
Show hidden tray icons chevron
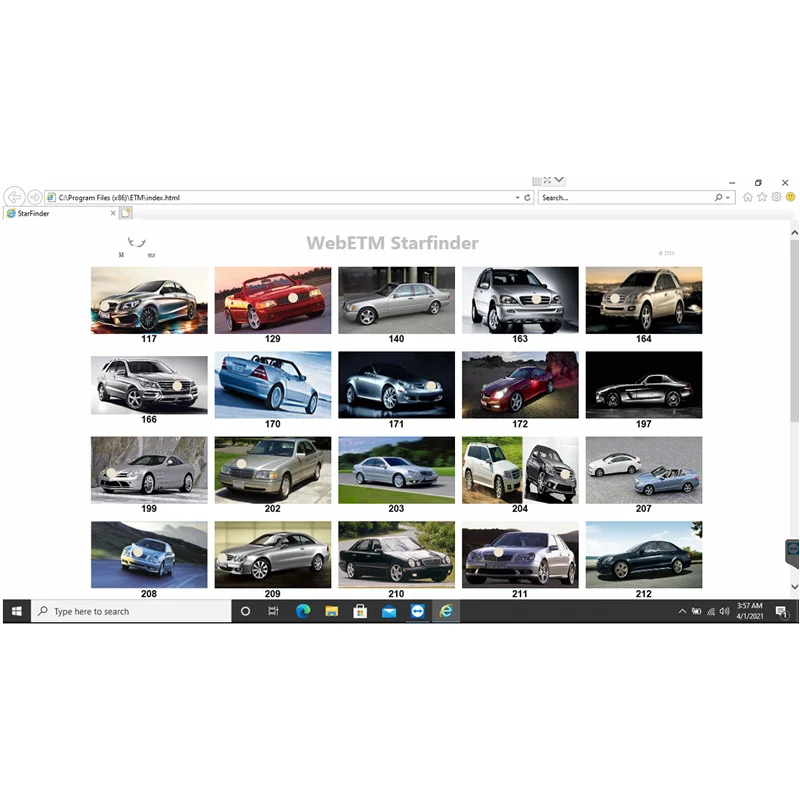click(x=682, y=611)
